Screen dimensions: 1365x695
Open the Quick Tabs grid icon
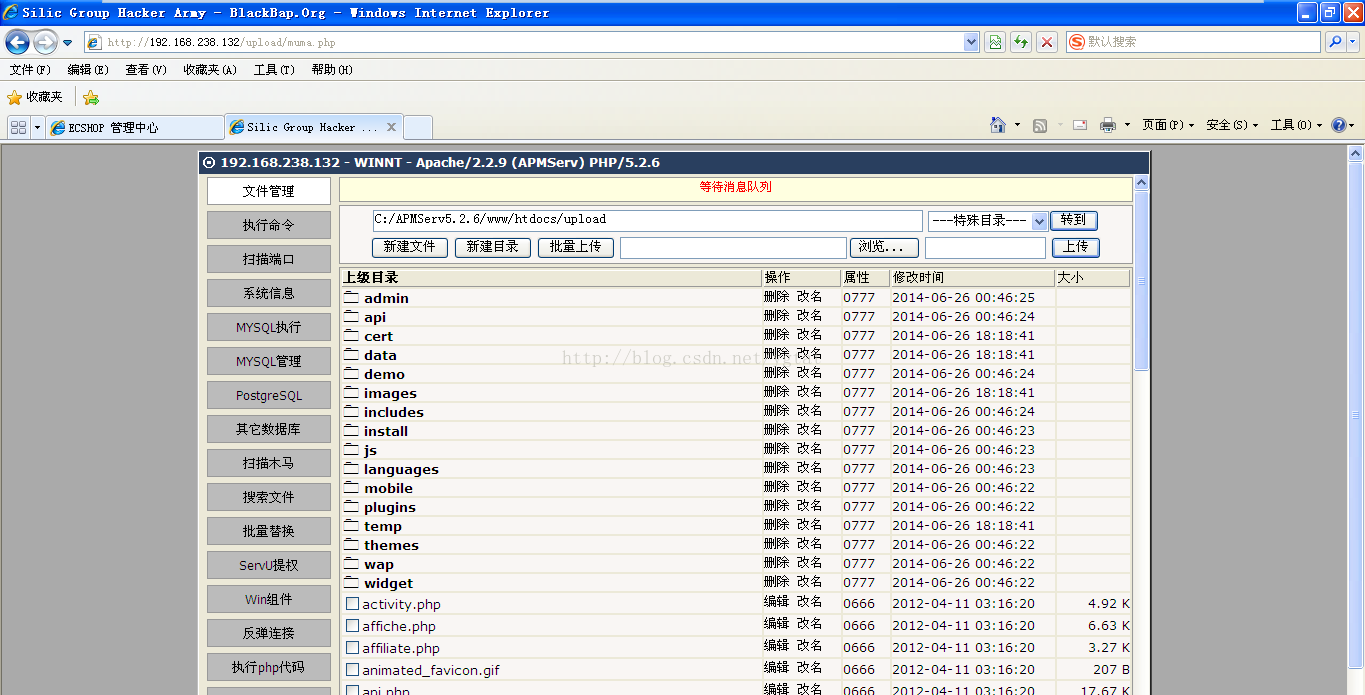click(18, 127)
